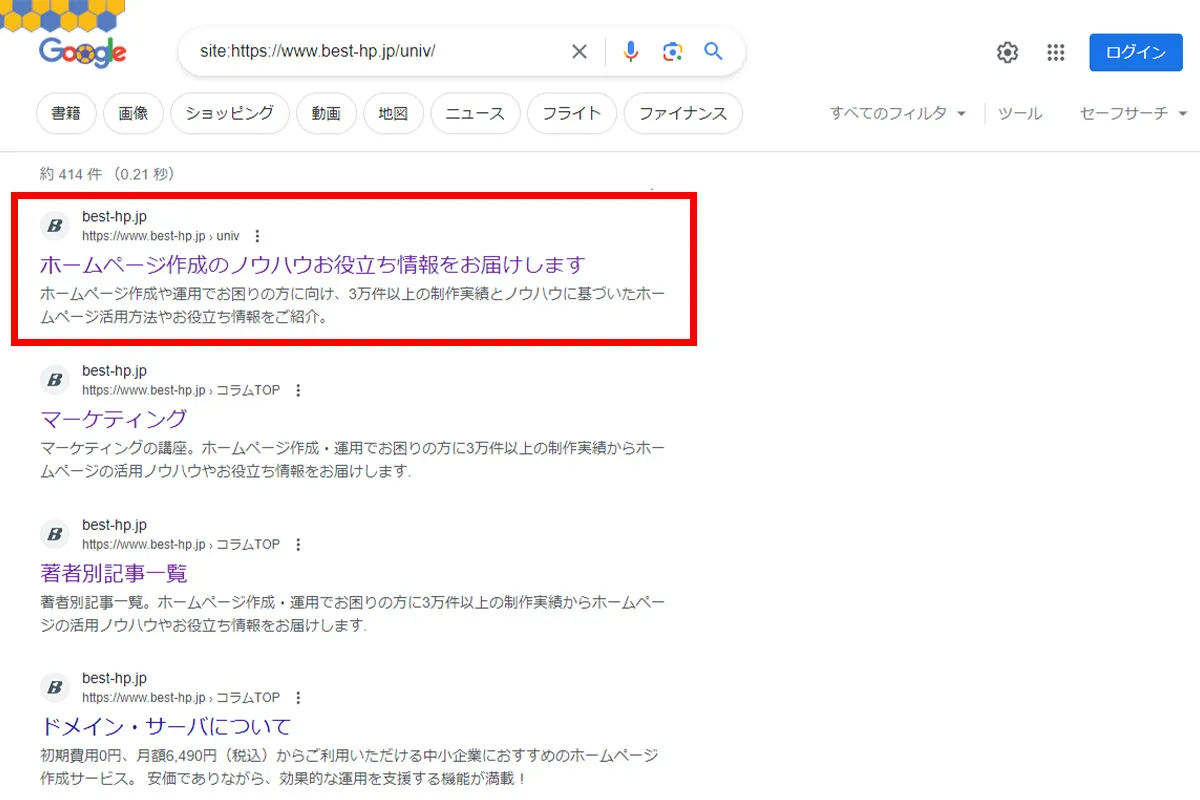Open the three-dot menu next to マーケティング result
Viewport: 1200px width, 800px height.
pyautogui.click(x=298, y=390)
